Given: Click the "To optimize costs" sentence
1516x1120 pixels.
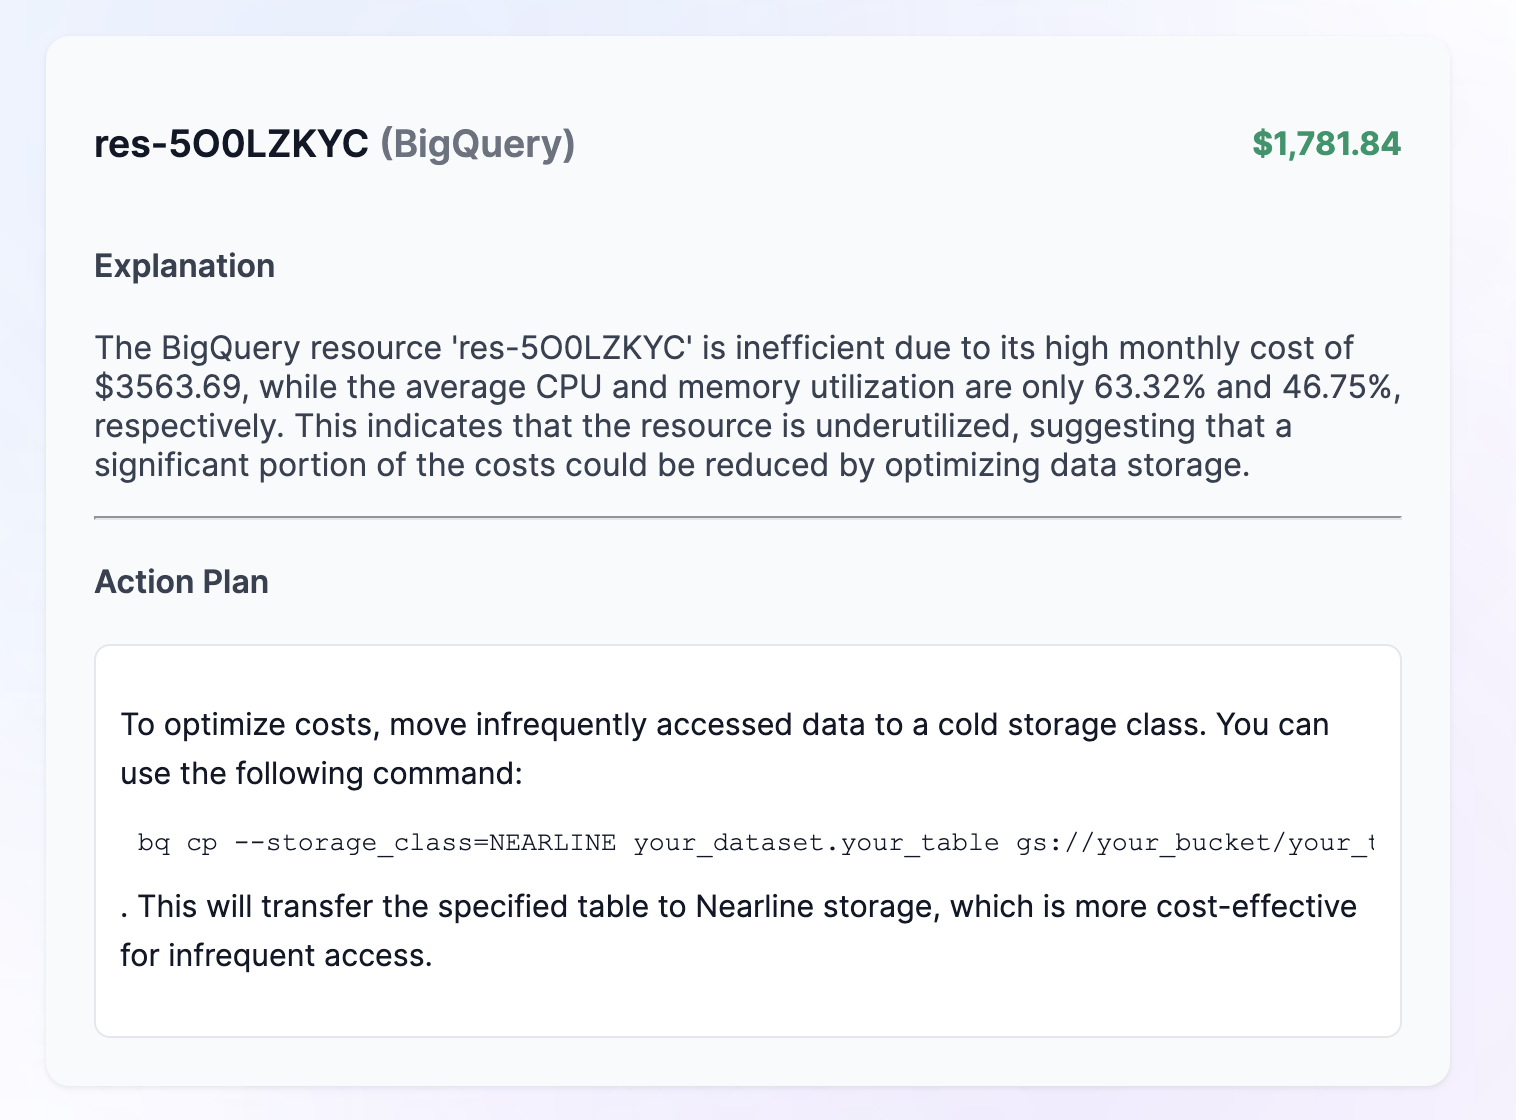Looking at the screenshot, I should (x=250, y=724).
